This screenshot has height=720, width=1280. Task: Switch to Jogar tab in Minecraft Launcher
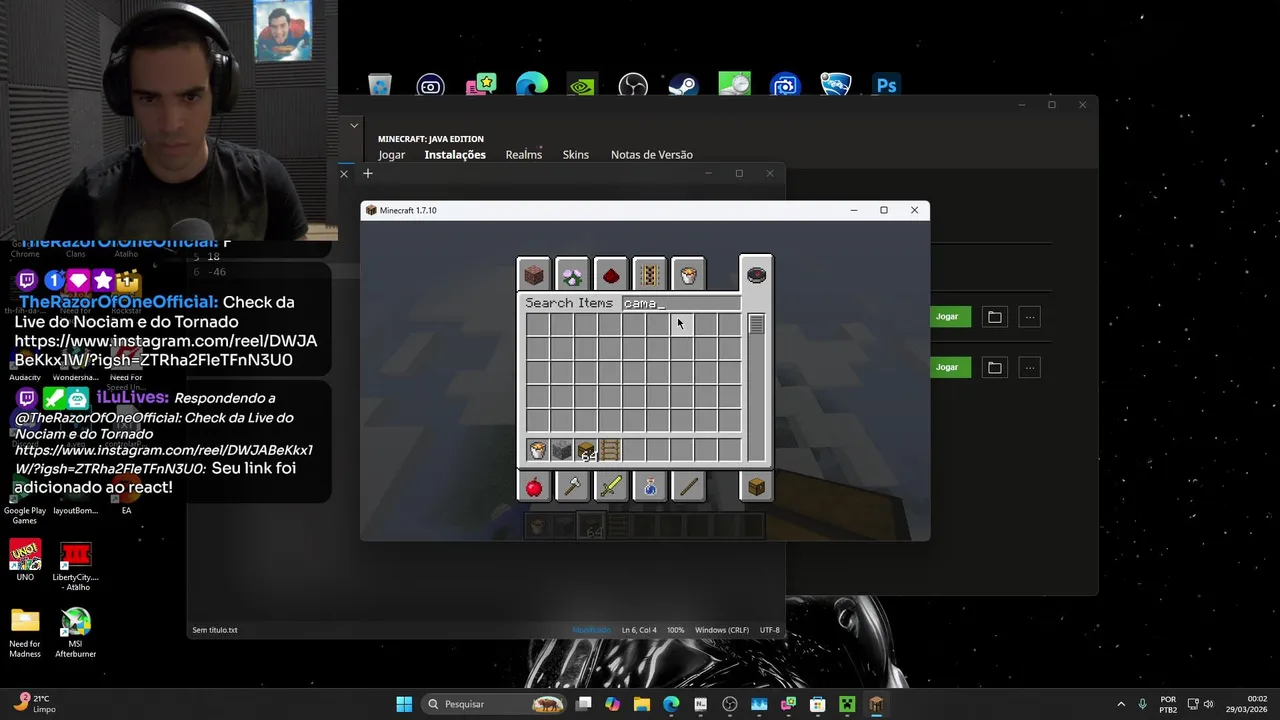(x=391, y=155)
